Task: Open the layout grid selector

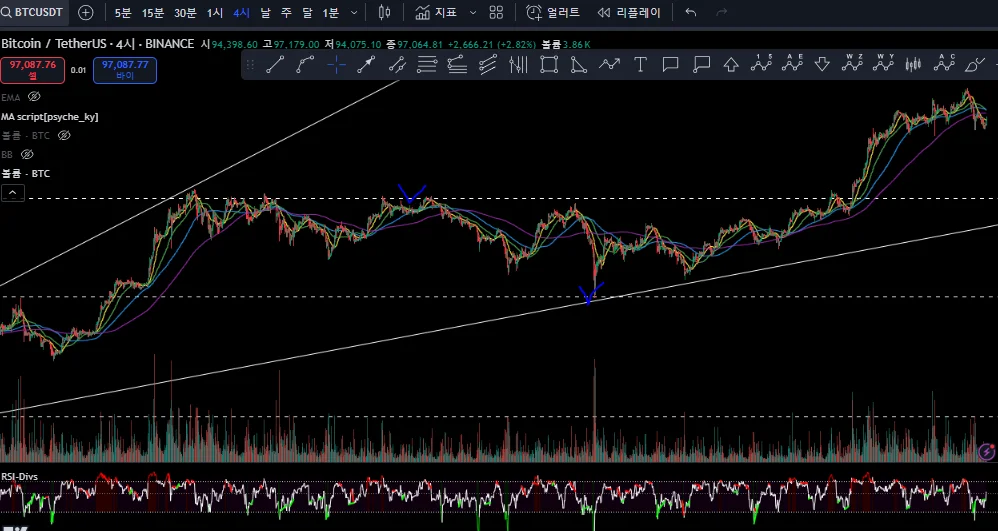Action: tap(496, 13)
